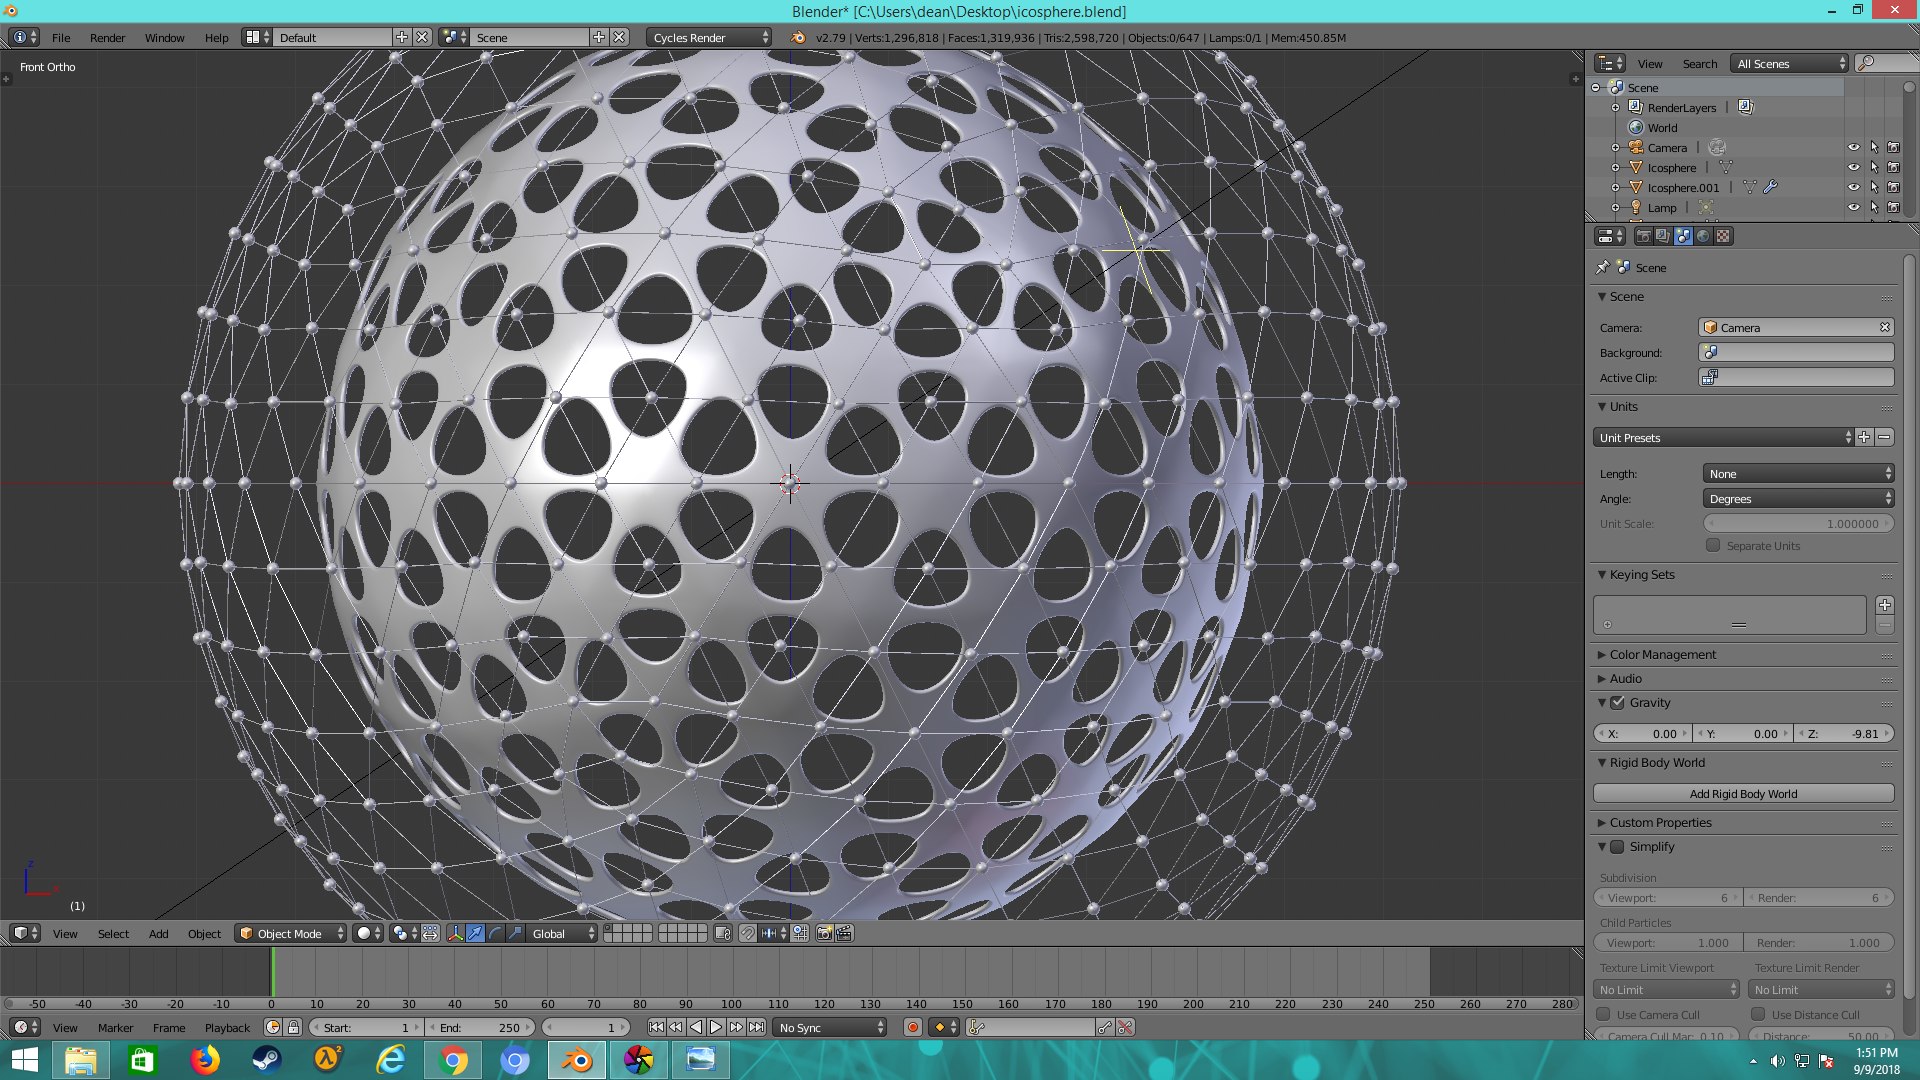The width and height of the screenshot is (1920, 1080).
Task: Enable the Separate Units checkbox
Action: point(1713,545)
